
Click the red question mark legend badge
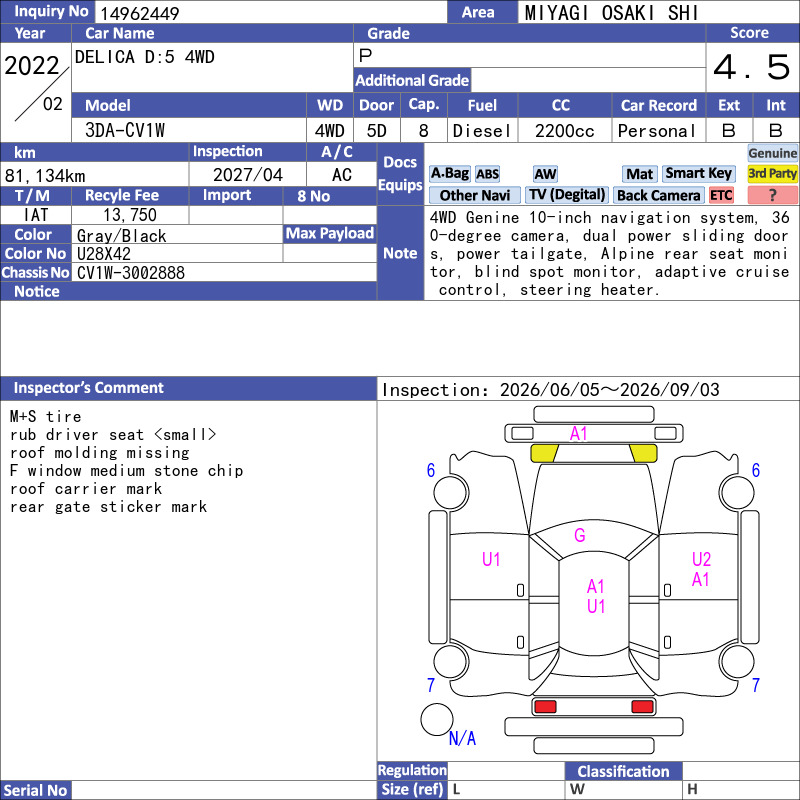772,195
